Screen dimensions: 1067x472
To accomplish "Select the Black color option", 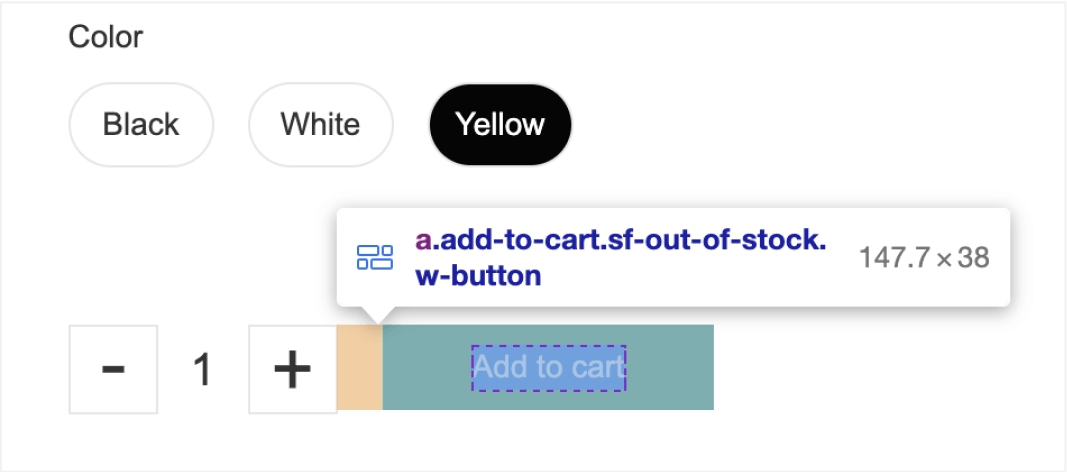I will (141, 125).
